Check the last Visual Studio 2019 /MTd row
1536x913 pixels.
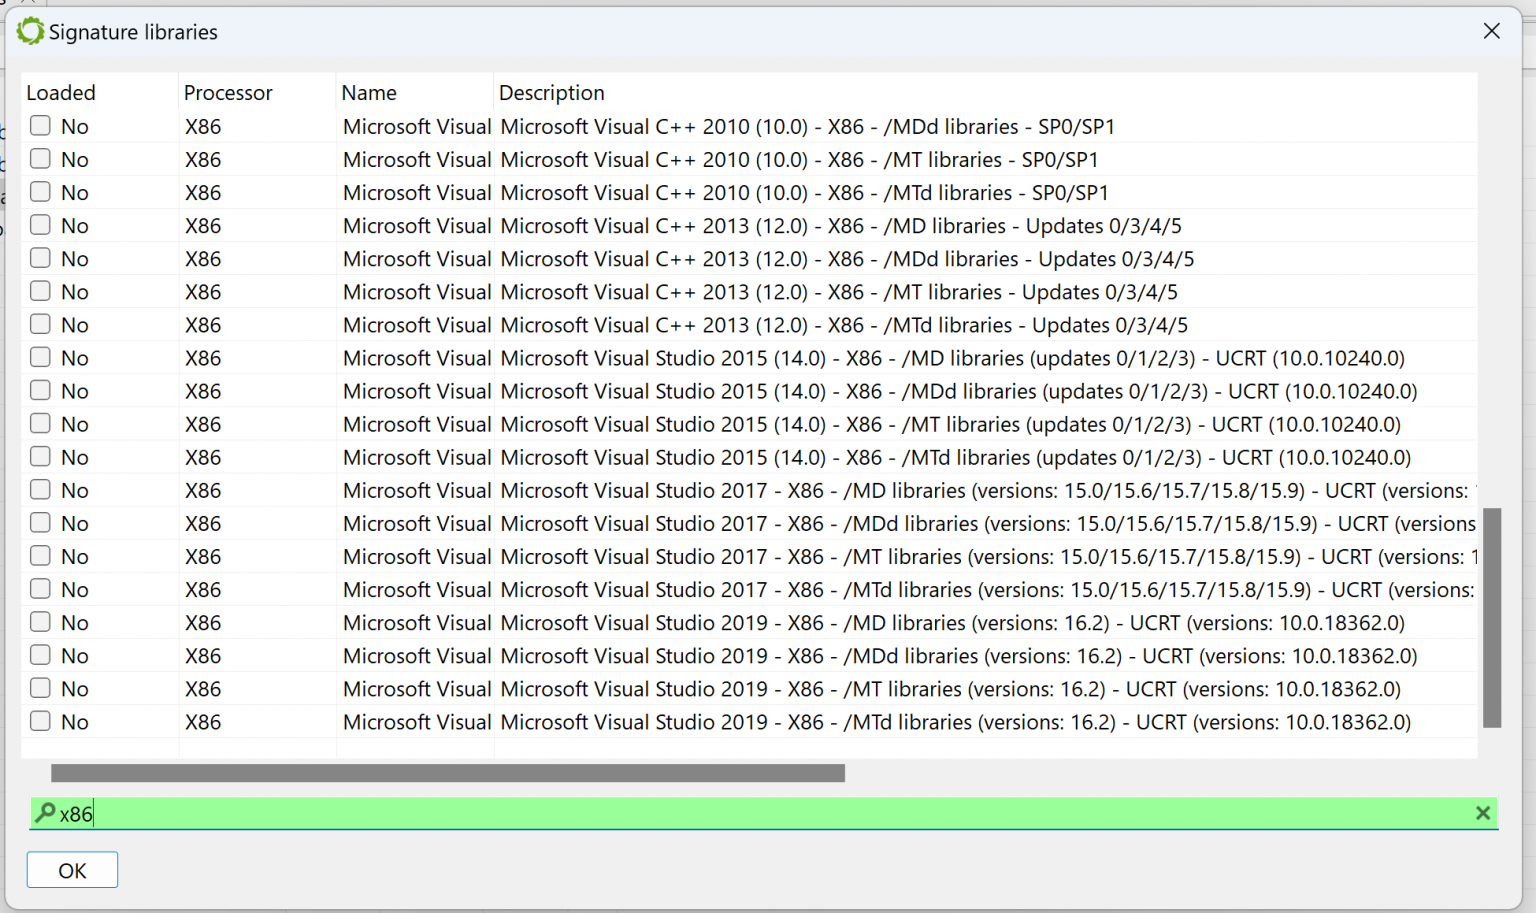pos(40,721)
